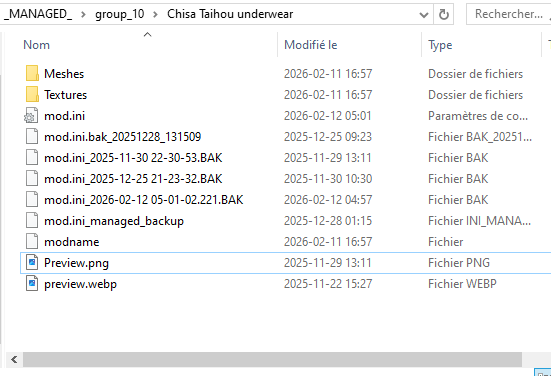
Task: Click date 2026-02-12 05:01 of mod.ini
Action: [328, 116]
